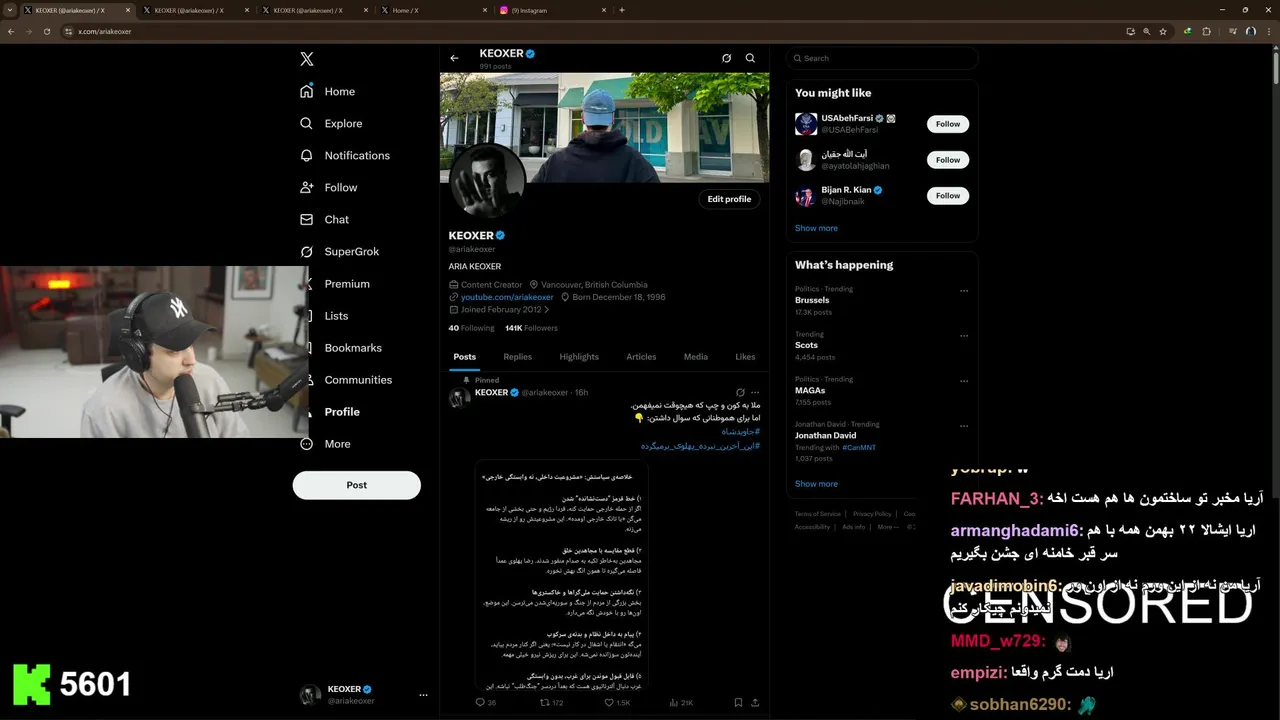Open SuperGrok from the sidebar
This screenshot has height=720, width=1280.
point(339,251)
